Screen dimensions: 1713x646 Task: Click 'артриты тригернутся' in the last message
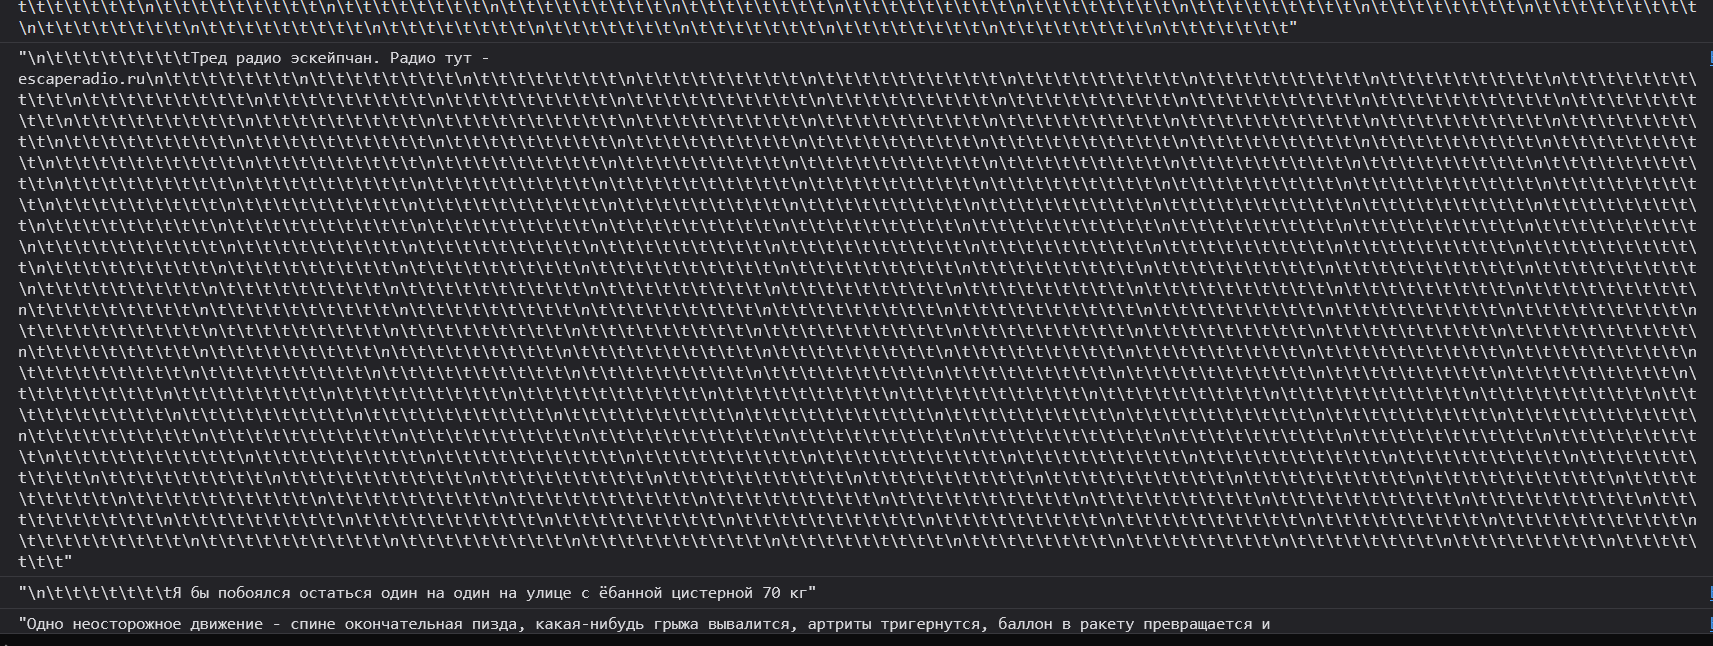click(x=893, y=624)
